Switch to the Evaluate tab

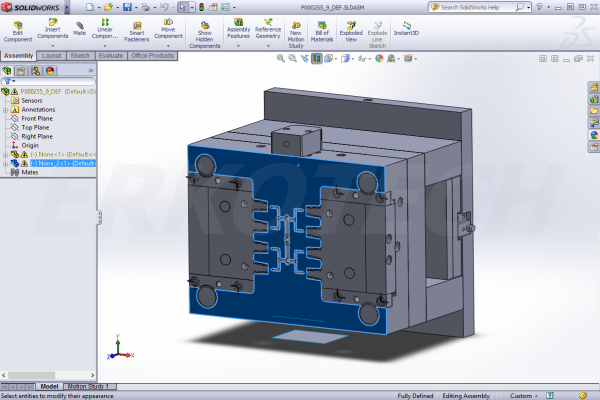[111, 56]
